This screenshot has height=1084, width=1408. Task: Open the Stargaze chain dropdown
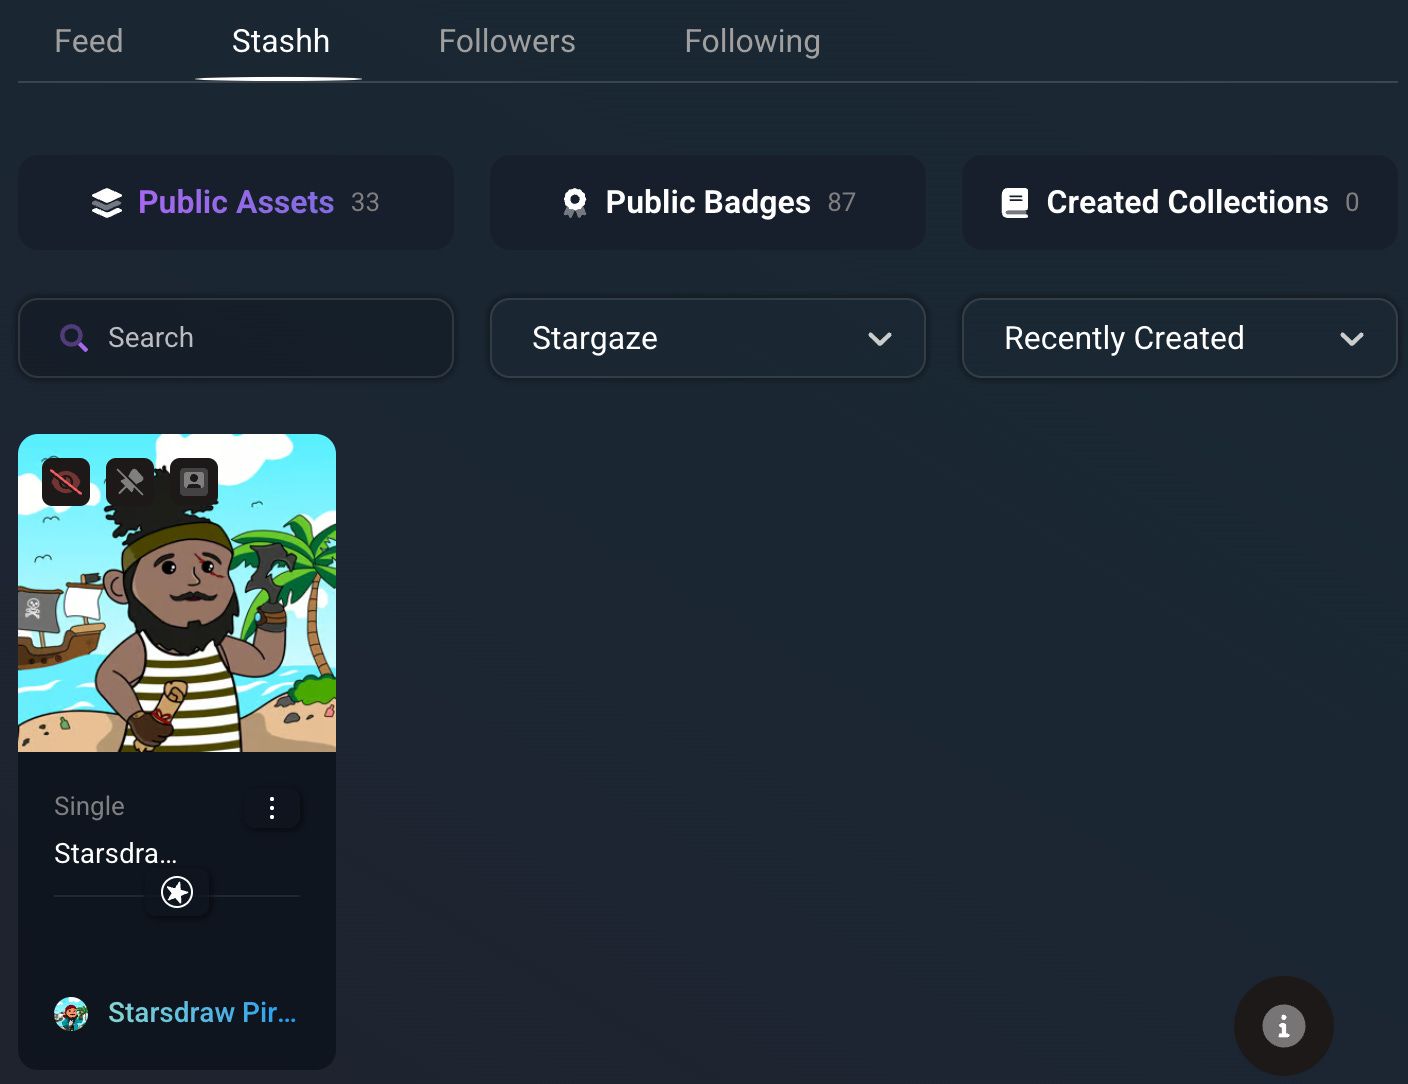[x=708, y=338]
